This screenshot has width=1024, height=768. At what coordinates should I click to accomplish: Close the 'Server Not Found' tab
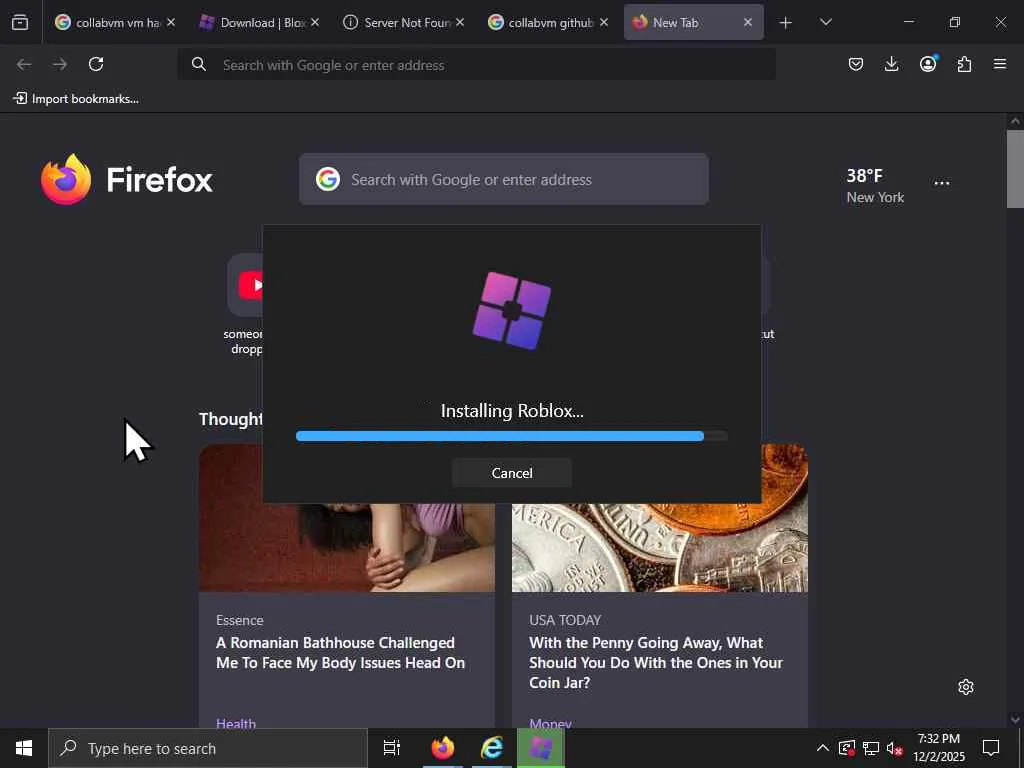(x=460, y=22)
